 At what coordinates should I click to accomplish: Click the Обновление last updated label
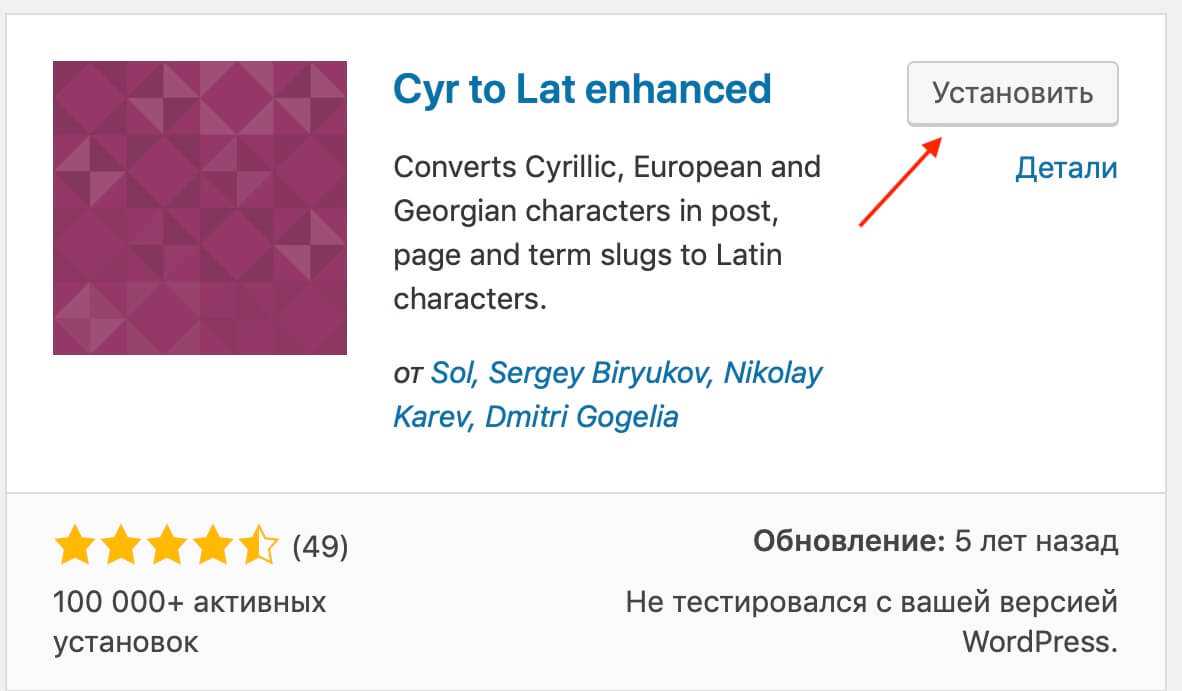[849, 542]
